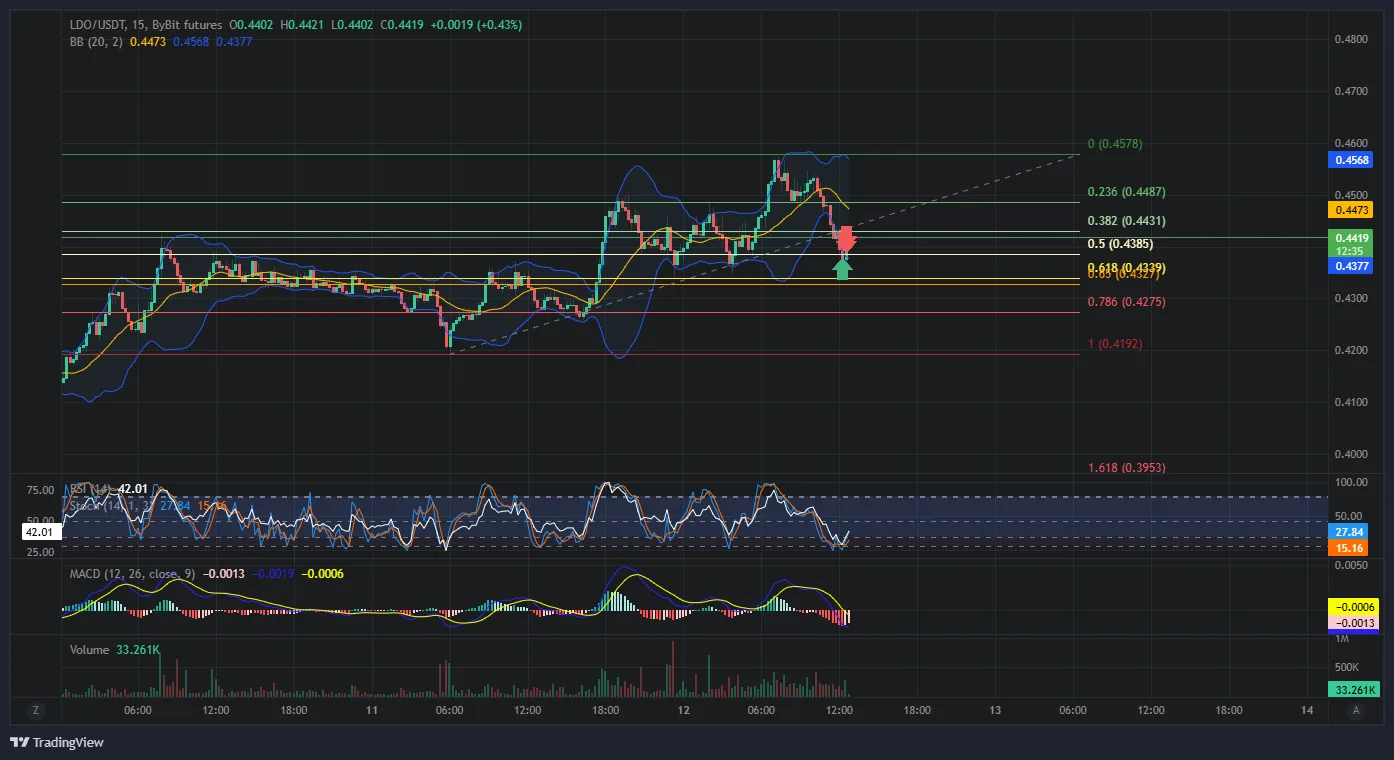This screenshot has height=760, width=1394.
Task: Click the white 42.01 RSI value tag
Action: pyautogui.click(x=42, y=533)
